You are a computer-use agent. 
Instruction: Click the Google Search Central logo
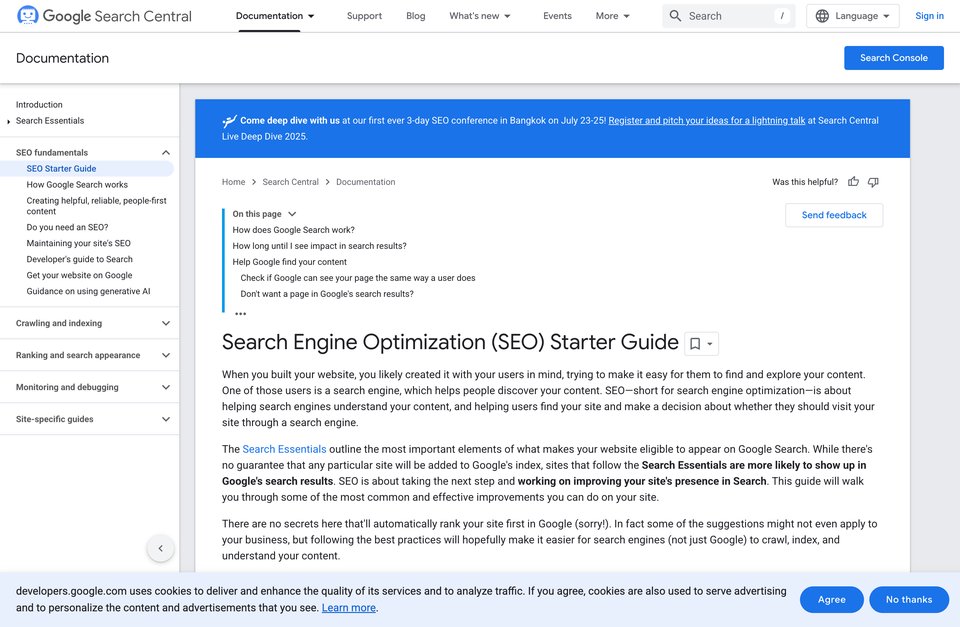(104, 16)
